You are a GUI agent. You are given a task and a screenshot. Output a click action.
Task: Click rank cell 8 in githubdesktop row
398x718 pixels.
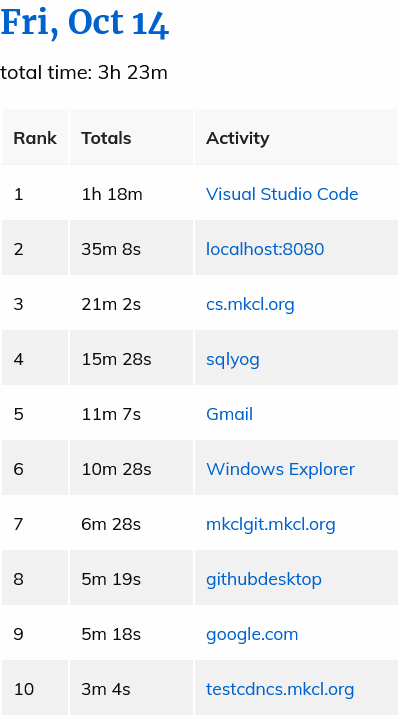[35, 577]
